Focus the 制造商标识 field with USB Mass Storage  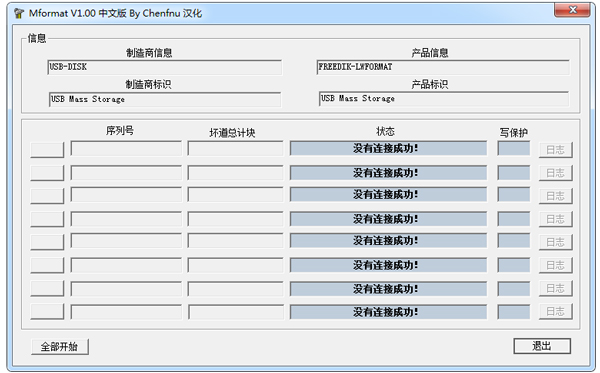tap(165, 99)
